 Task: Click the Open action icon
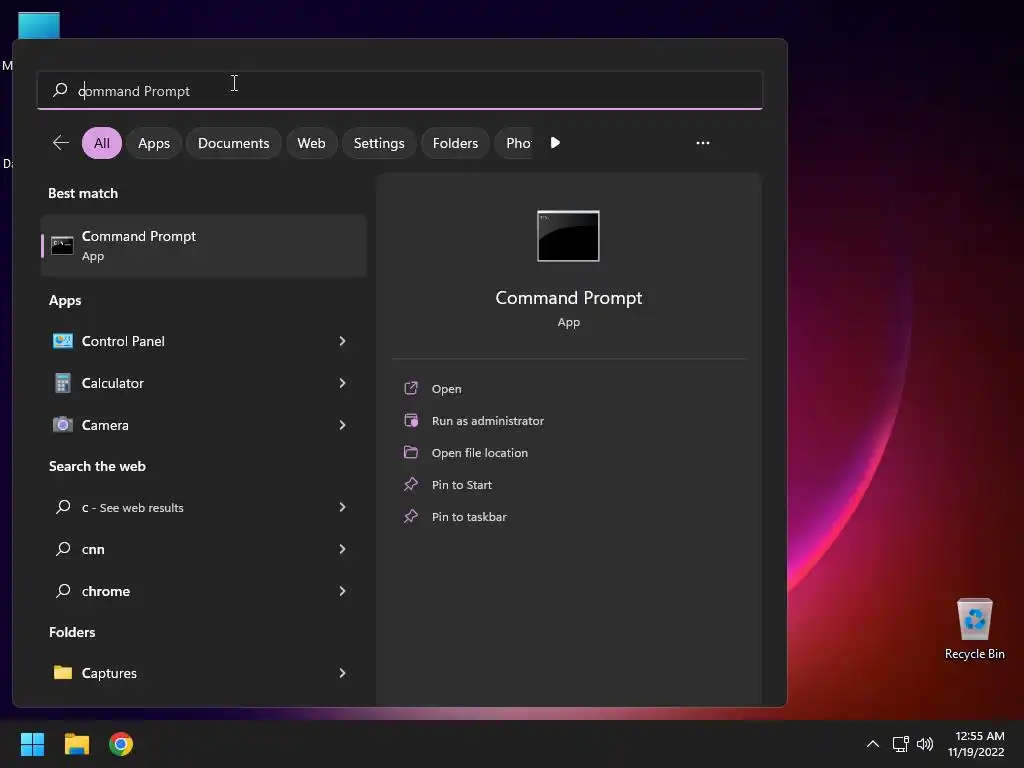[411, 388]
